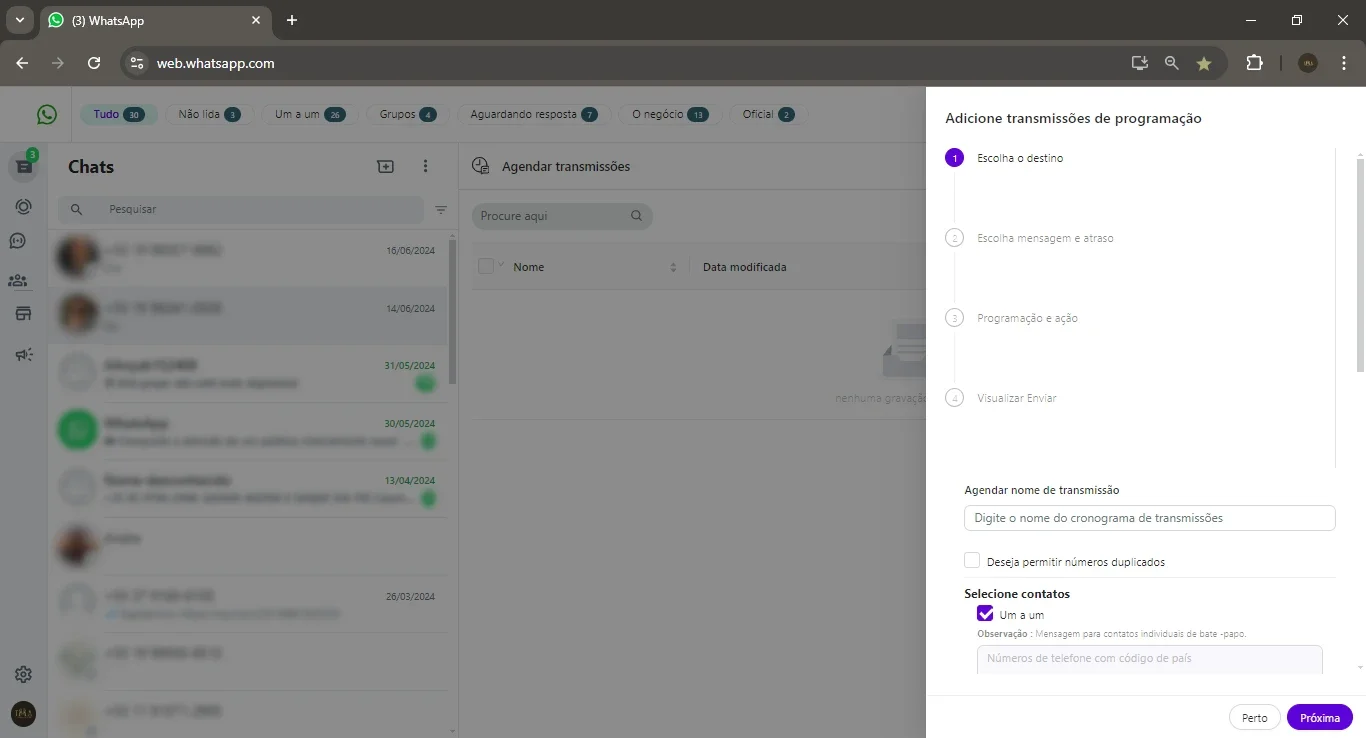Enable Deseja permitir números duplicados checkbox
The width and height of the screenshot is (1366, 738).
[972, 560]
